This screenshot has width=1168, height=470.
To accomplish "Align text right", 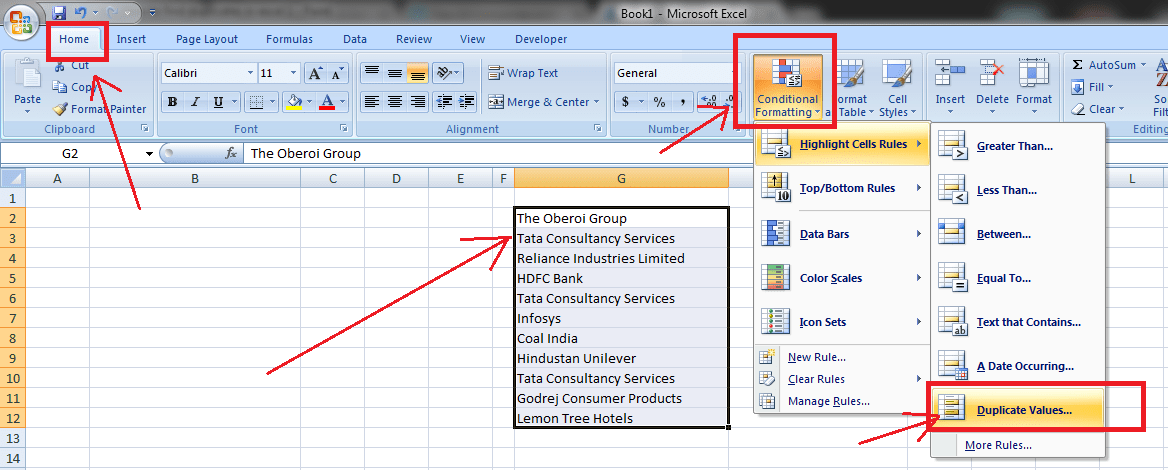I will click(417, 102).
